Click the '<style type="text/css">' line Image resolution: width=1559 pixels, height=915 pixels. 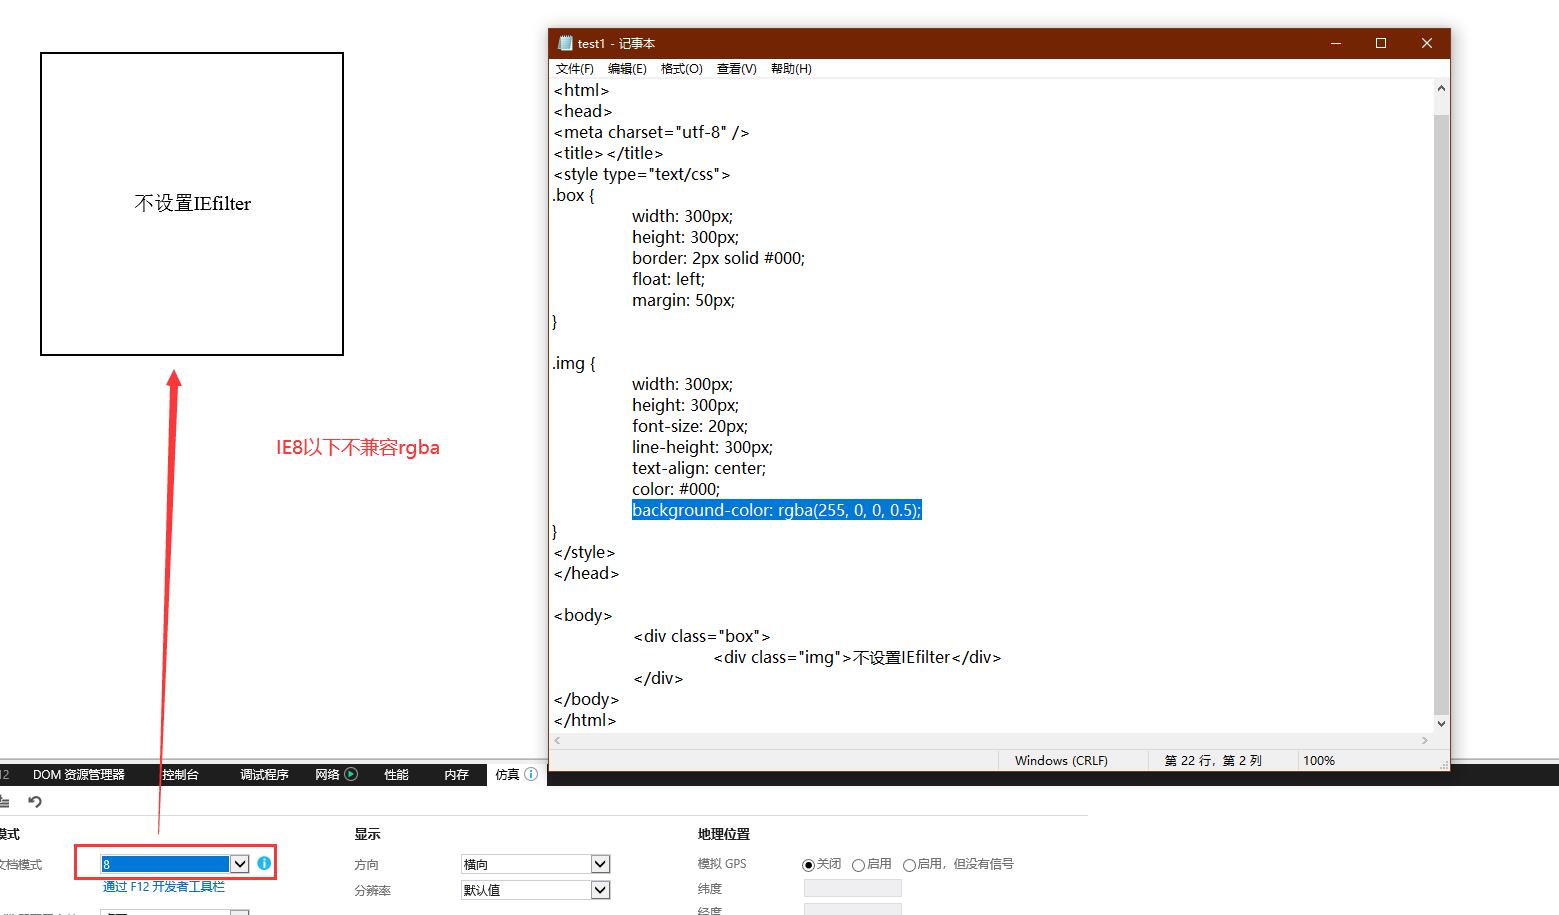tap(642, 174)
